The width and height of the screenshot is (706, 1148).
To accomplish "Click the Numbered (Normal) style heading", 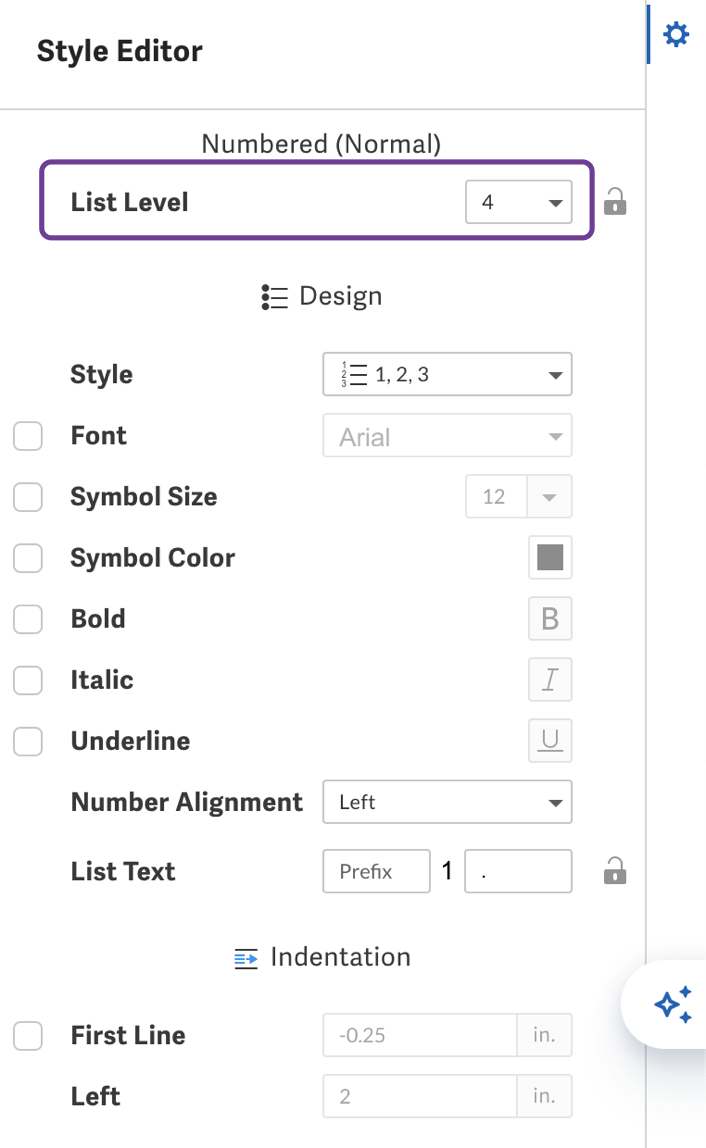I will coord(321,144).
